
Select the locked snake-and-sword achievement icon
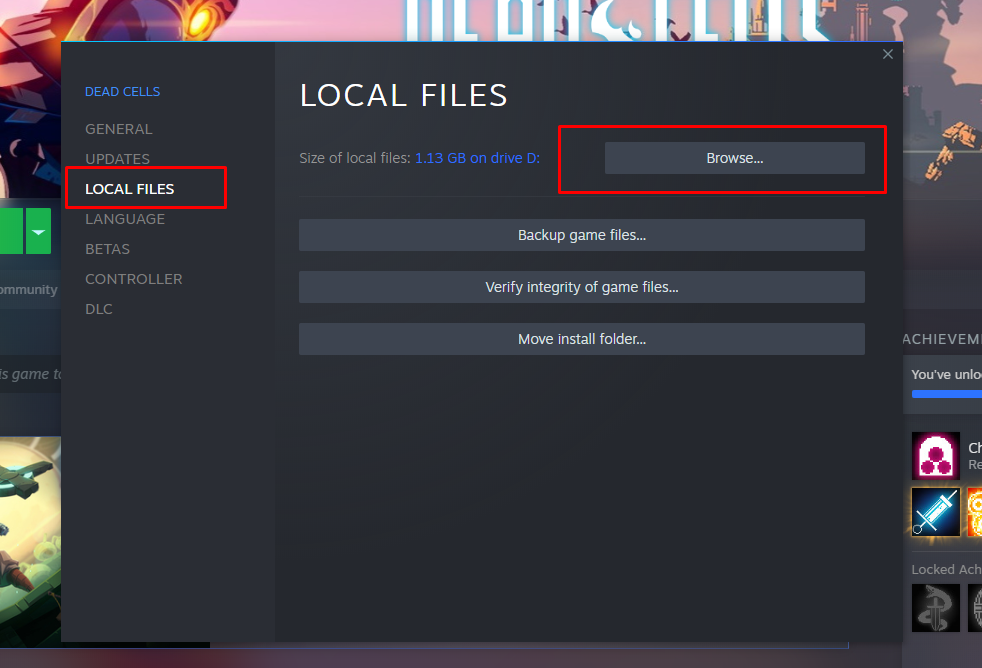(x=935, y=608)
